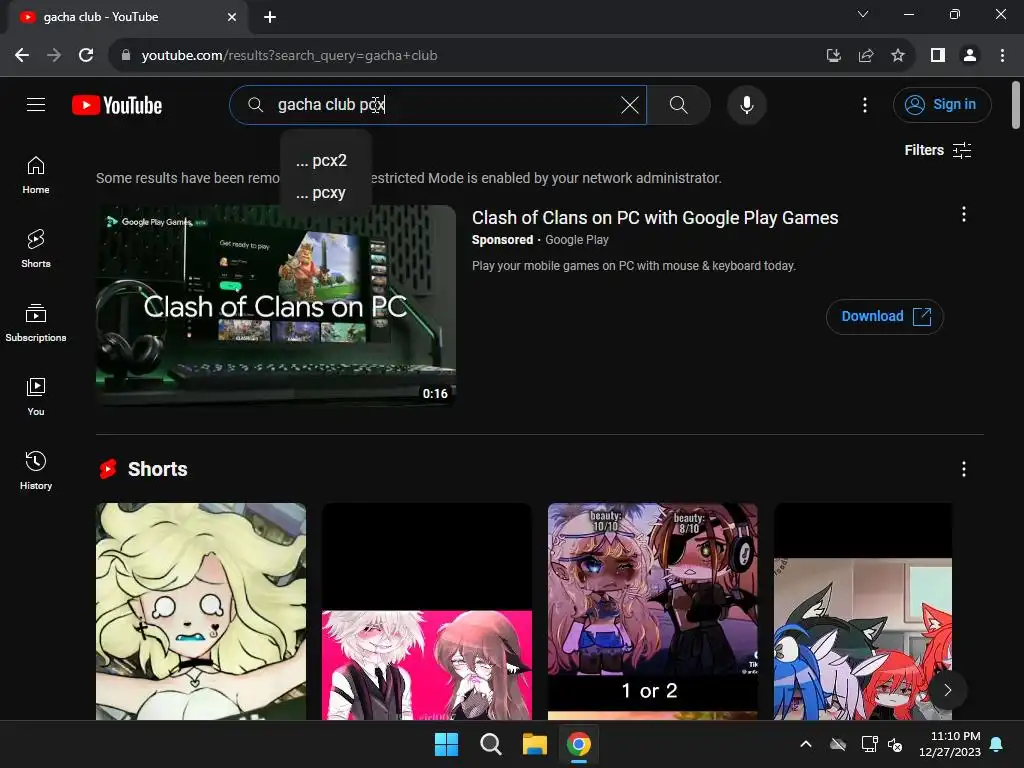The width and height of the screenshot is (1024, 768).
Task: Open Shorts in the sidebar
Action: 36,249
